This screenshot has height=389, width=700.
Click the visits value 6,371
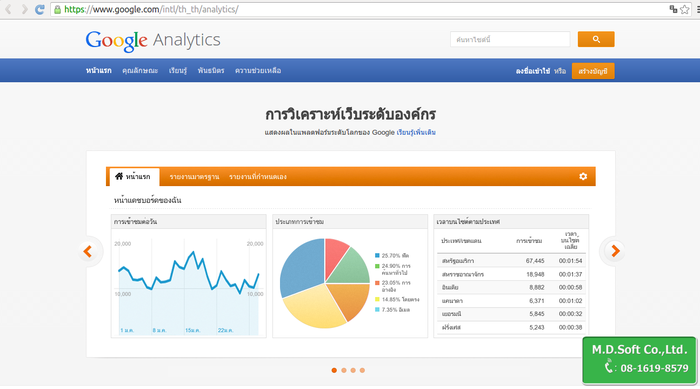[x=537, y=301]
